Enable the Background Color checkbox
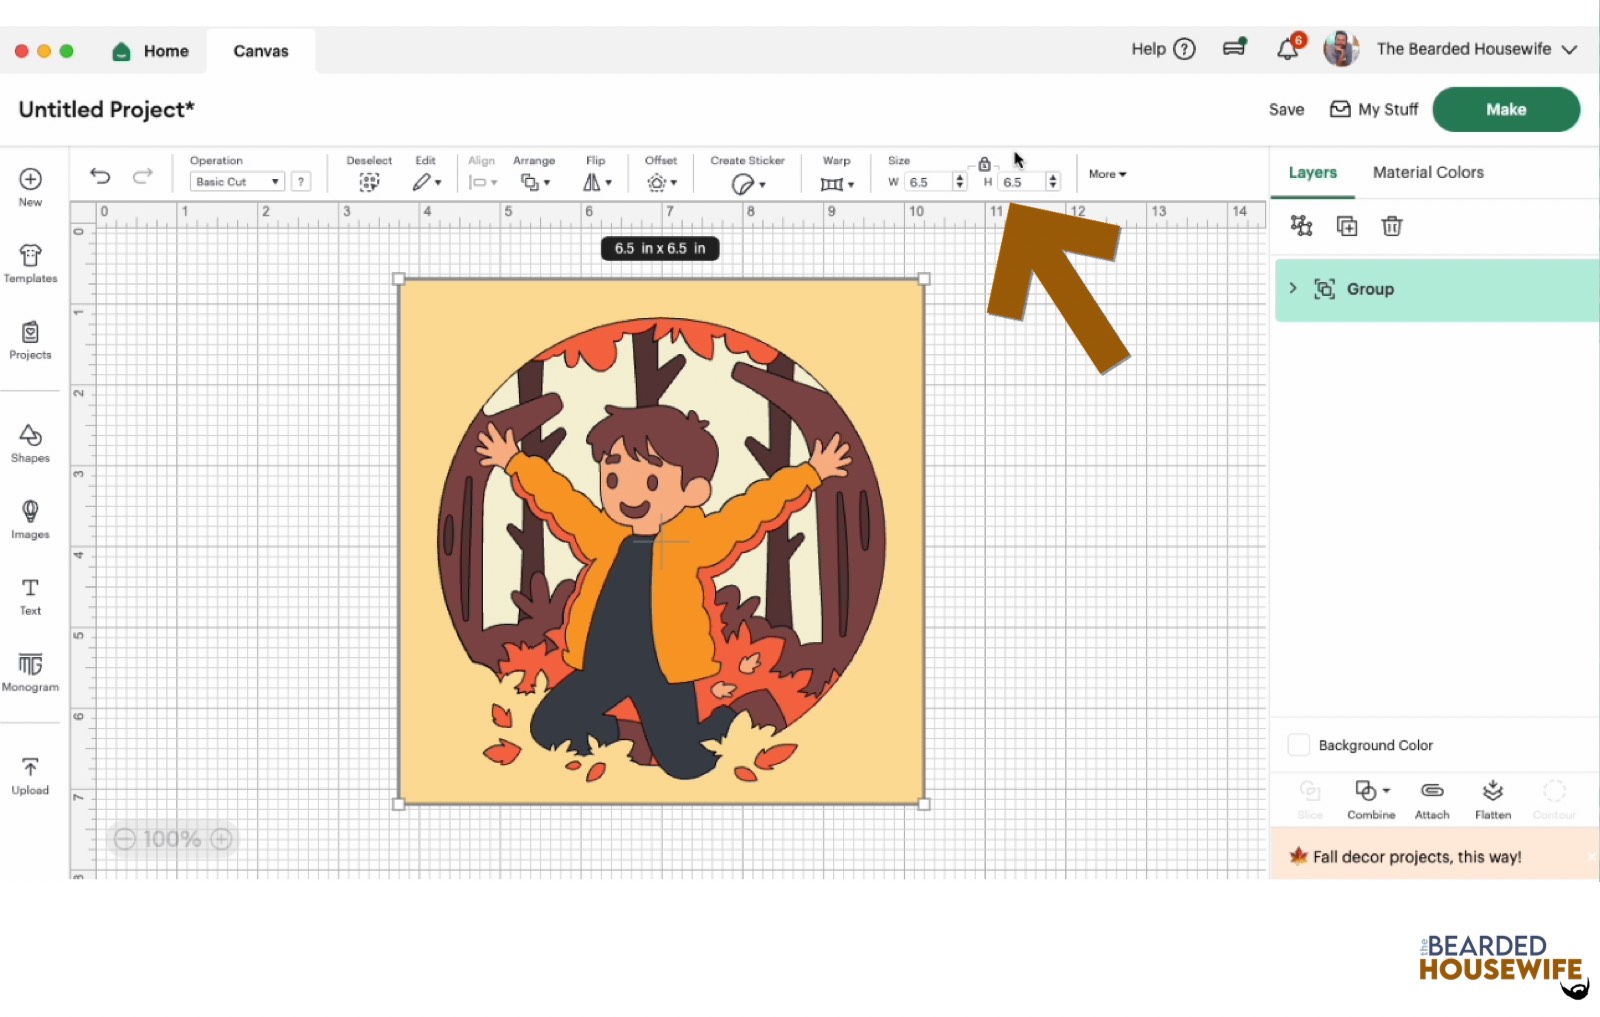This screenshot has width=1600, height=1017. 1298,744
